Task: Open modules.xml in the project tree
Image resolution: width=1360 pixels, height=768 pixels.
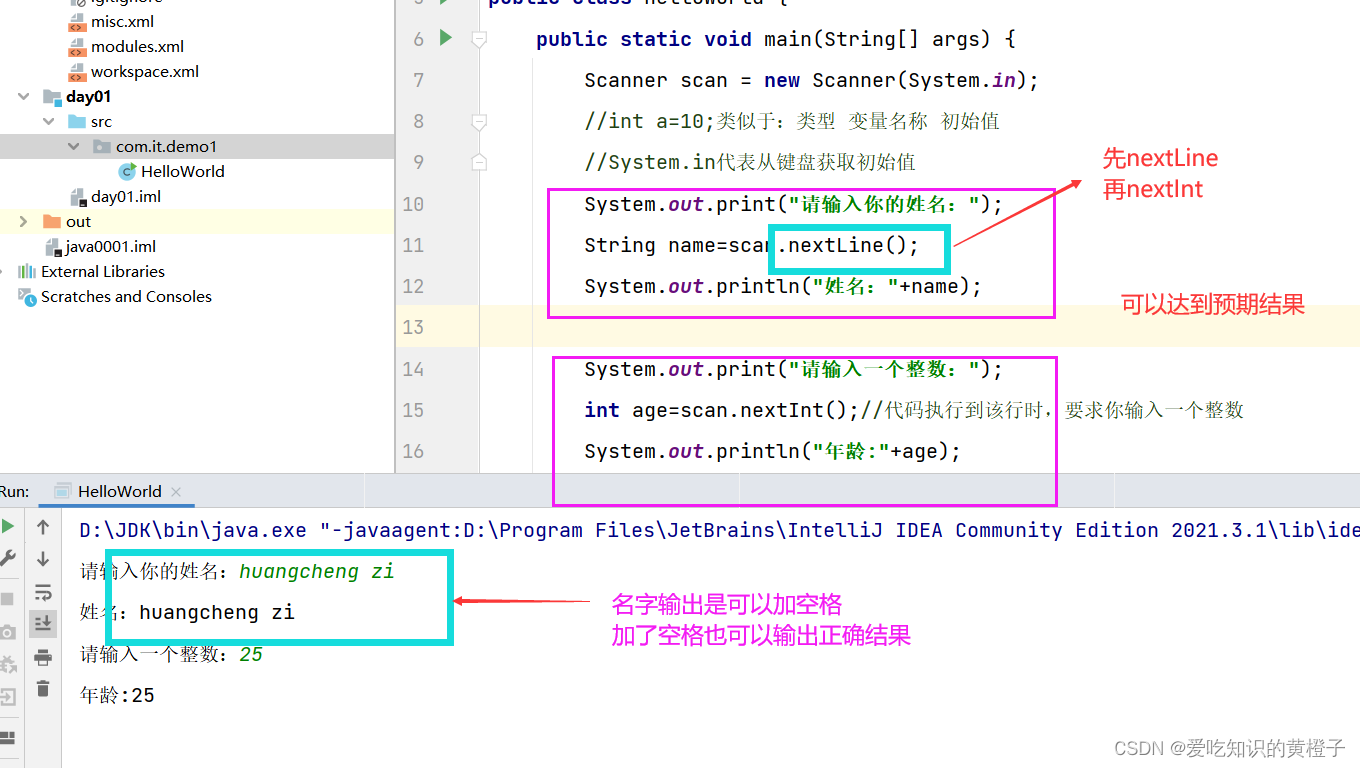Action: point(137,46)
